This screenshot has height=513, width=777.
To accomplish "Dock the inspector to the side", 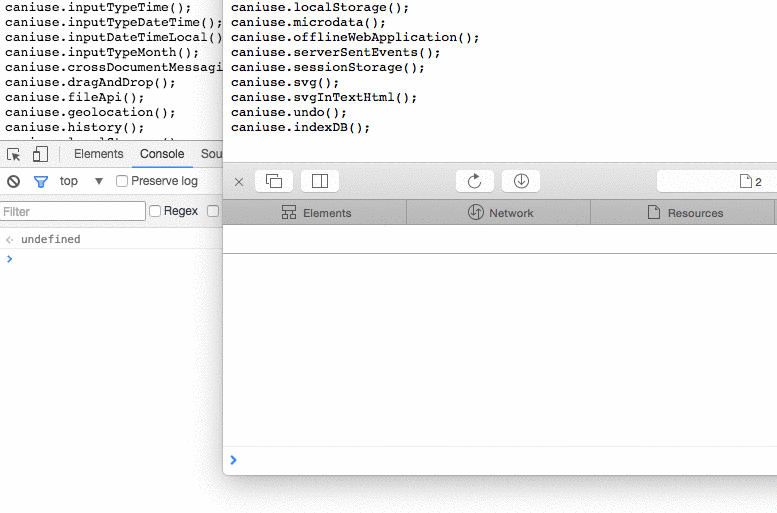I will pyautogui.click(x=320, y=181).
